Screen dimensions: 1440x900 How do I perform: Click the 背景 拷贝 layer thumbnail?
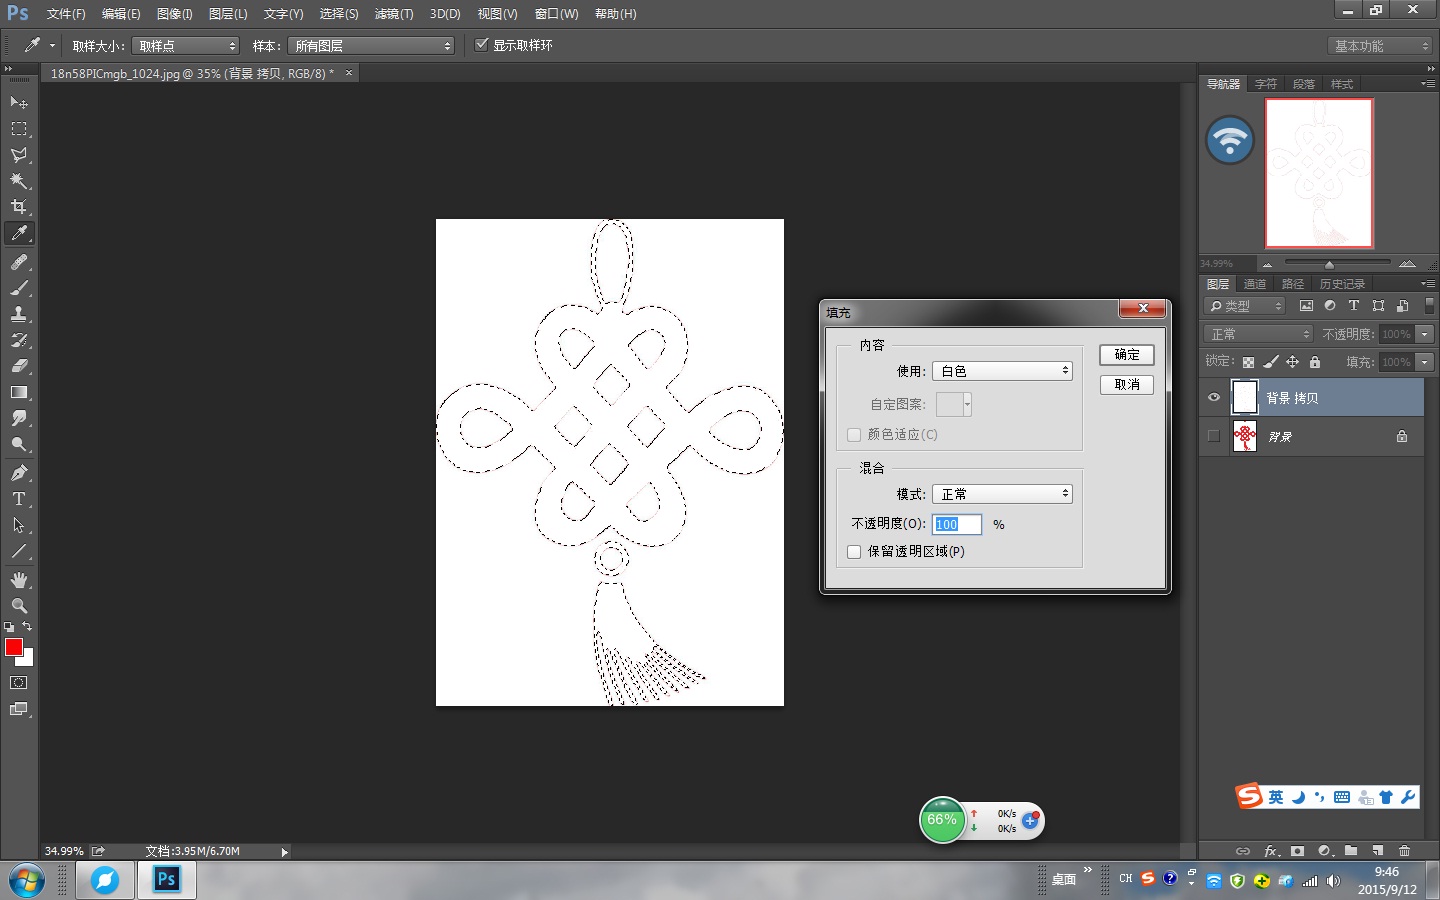coord(1245,397)
